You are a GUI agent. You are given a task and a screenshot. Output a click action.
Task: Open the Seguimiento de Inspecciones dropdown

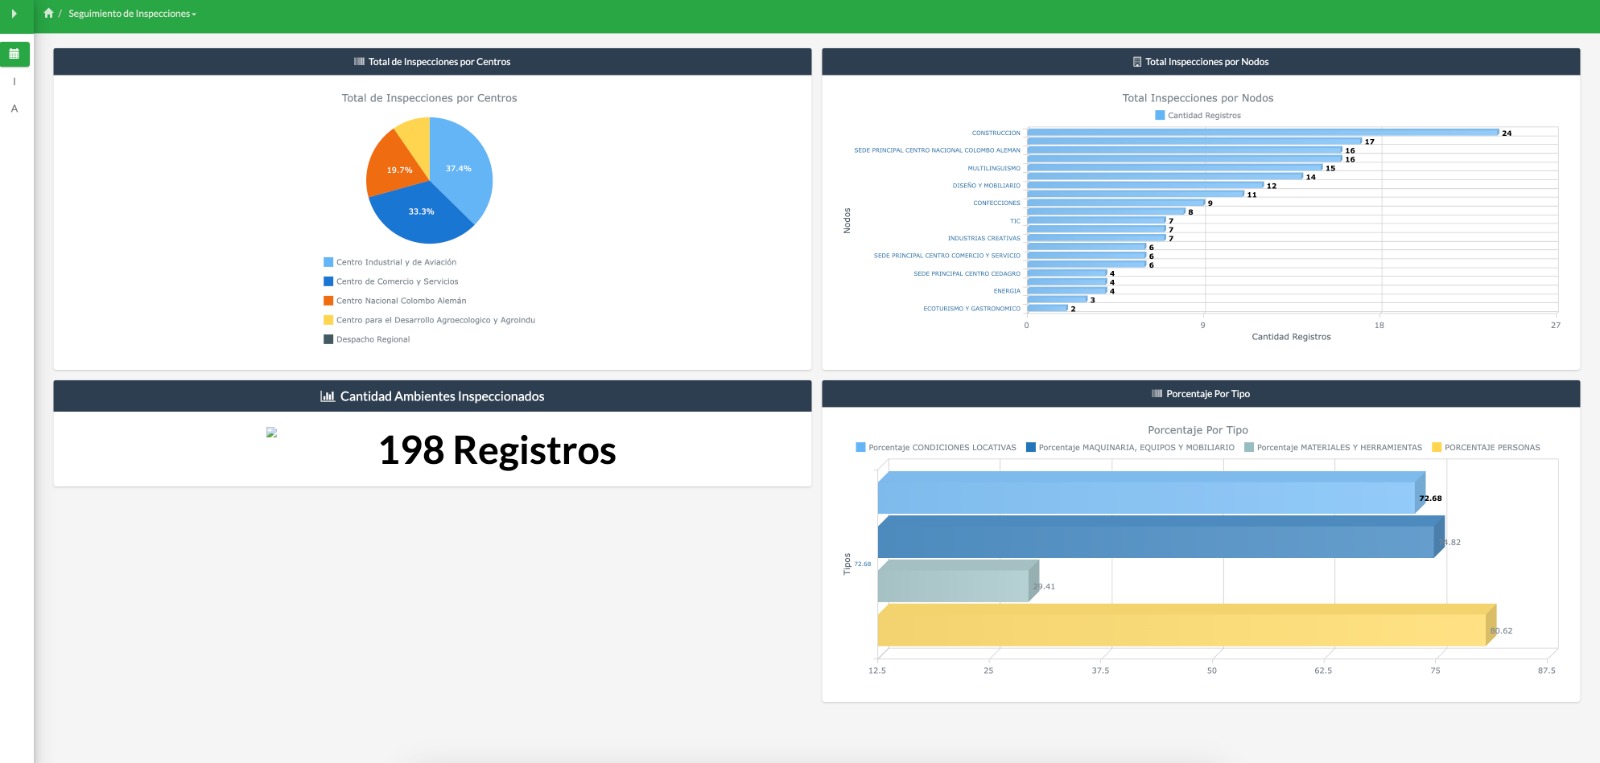[132, 14]
